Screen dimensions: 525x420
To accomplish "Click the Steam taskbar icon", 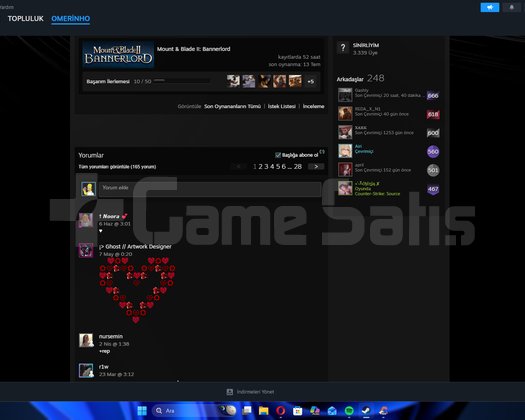I will [366, 411].
